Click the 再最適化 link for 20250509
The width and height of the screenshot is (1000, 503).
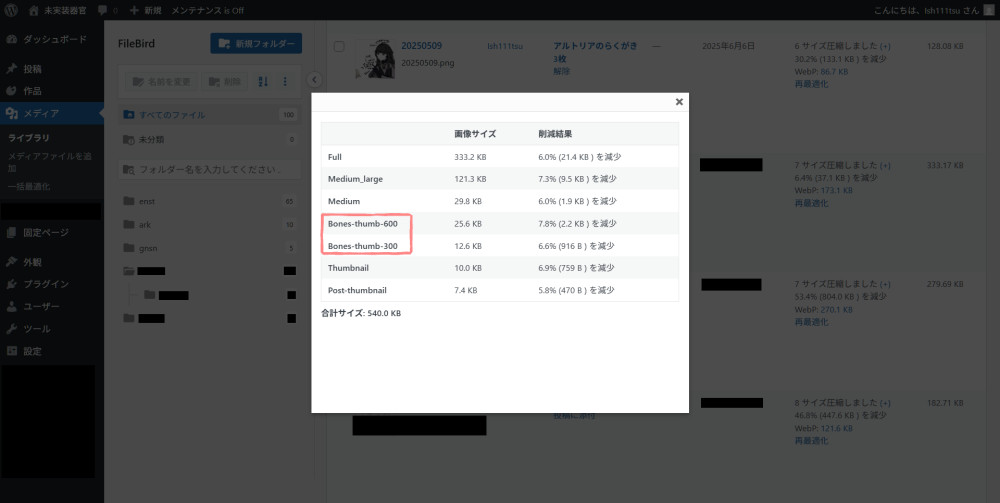pos(811,84)
